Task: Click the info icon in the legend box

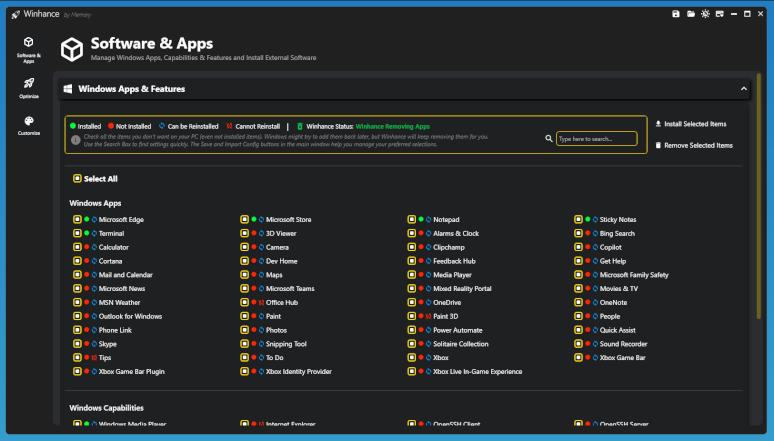Action: tap(76, 140)
